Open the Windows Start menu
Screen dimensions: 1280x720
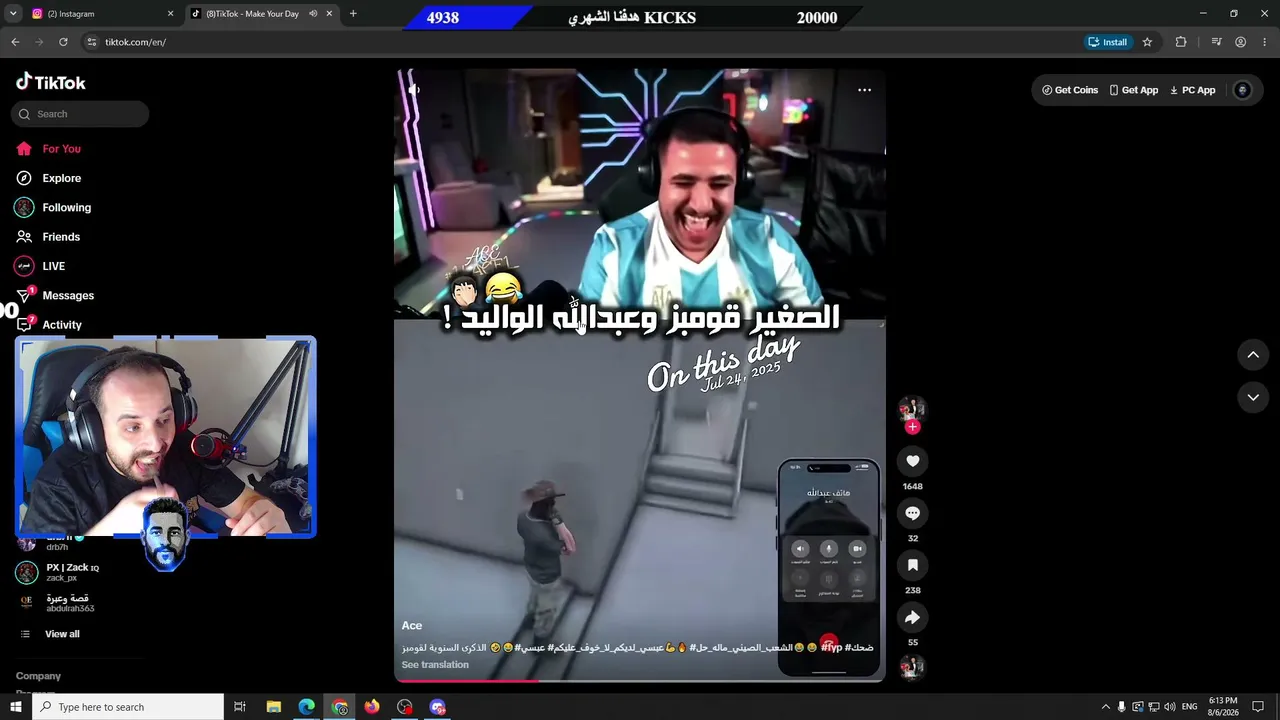tap(16, 707)
